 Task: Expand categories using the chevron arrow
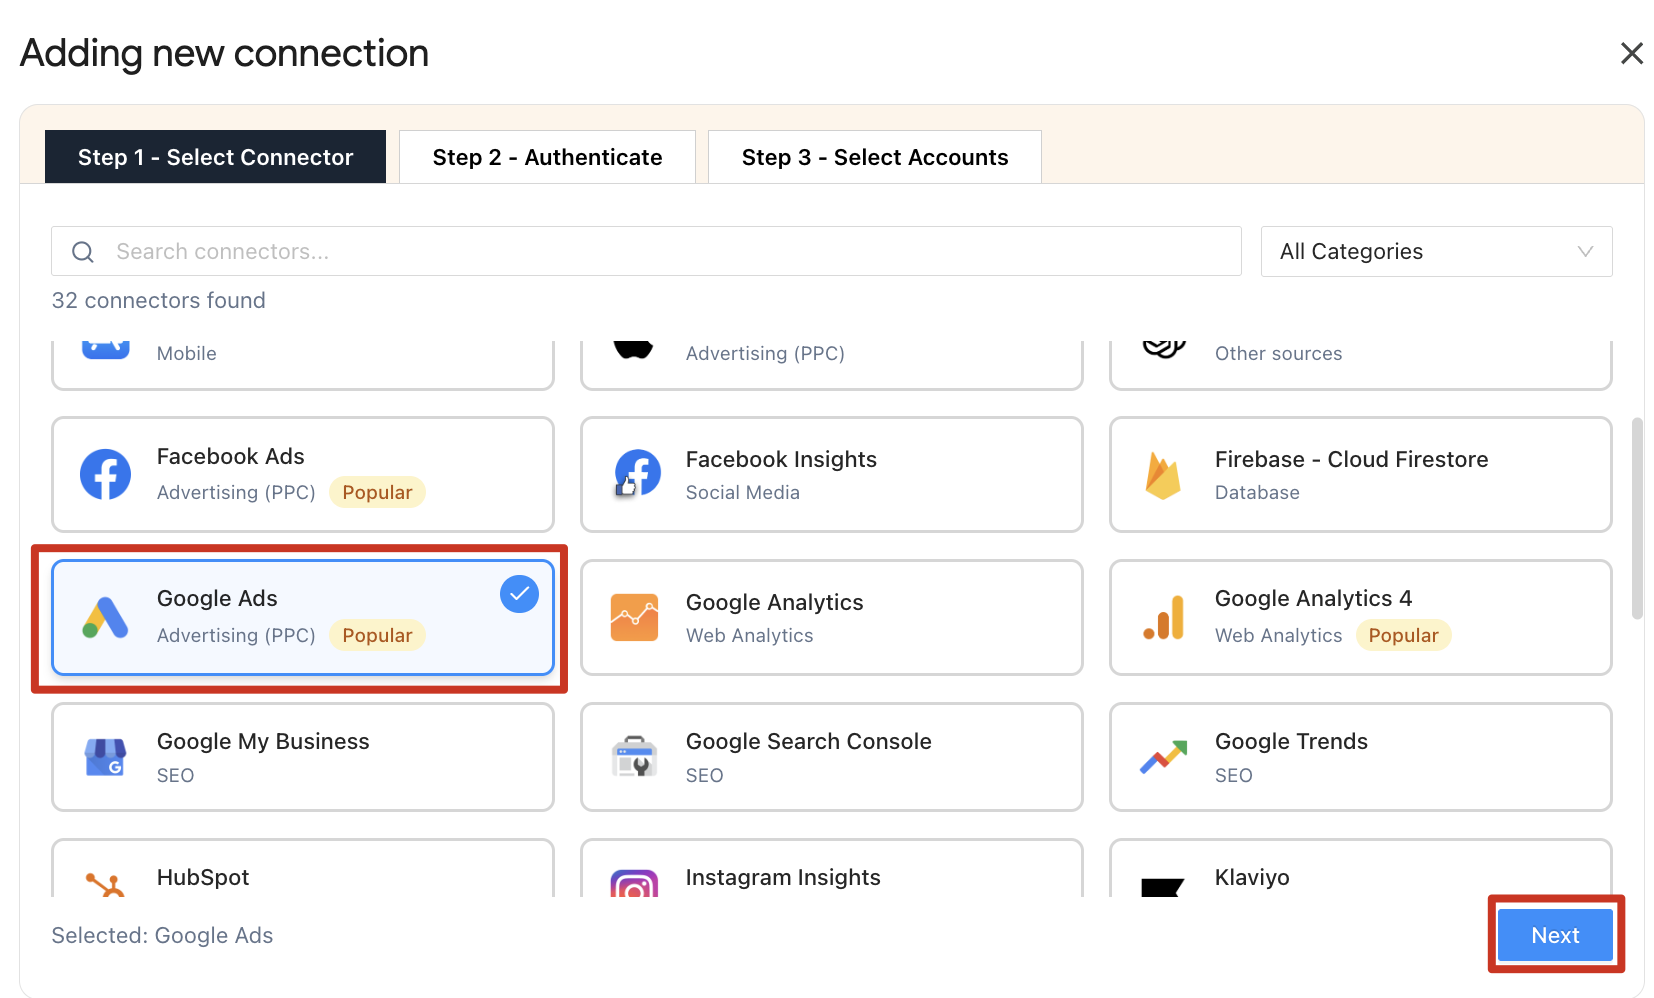(x=1585, y=251)
